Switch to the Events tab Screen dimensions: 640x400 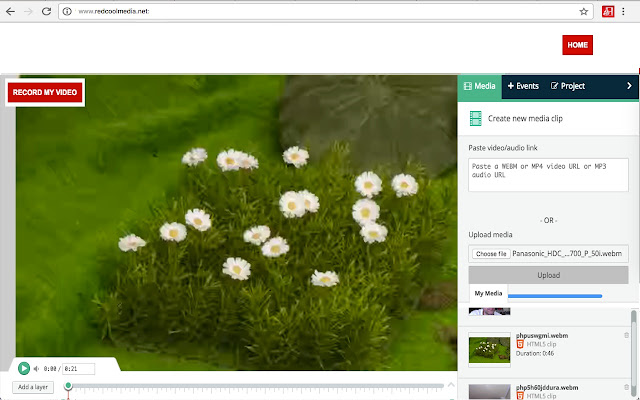pos(523,86)
